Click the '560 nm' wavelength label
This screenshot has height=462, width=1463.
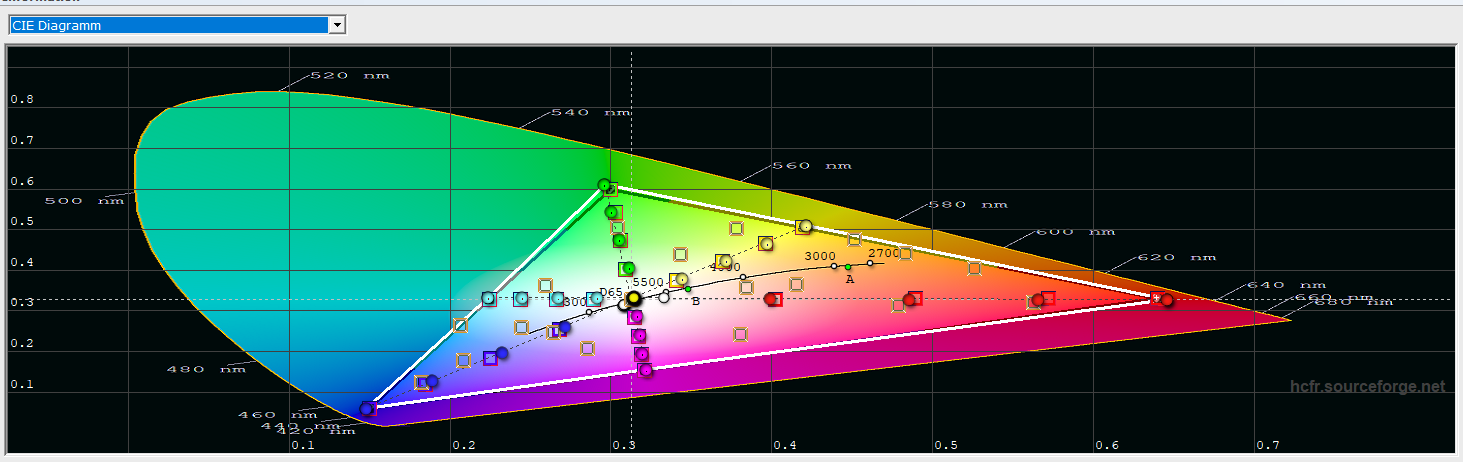812,165
